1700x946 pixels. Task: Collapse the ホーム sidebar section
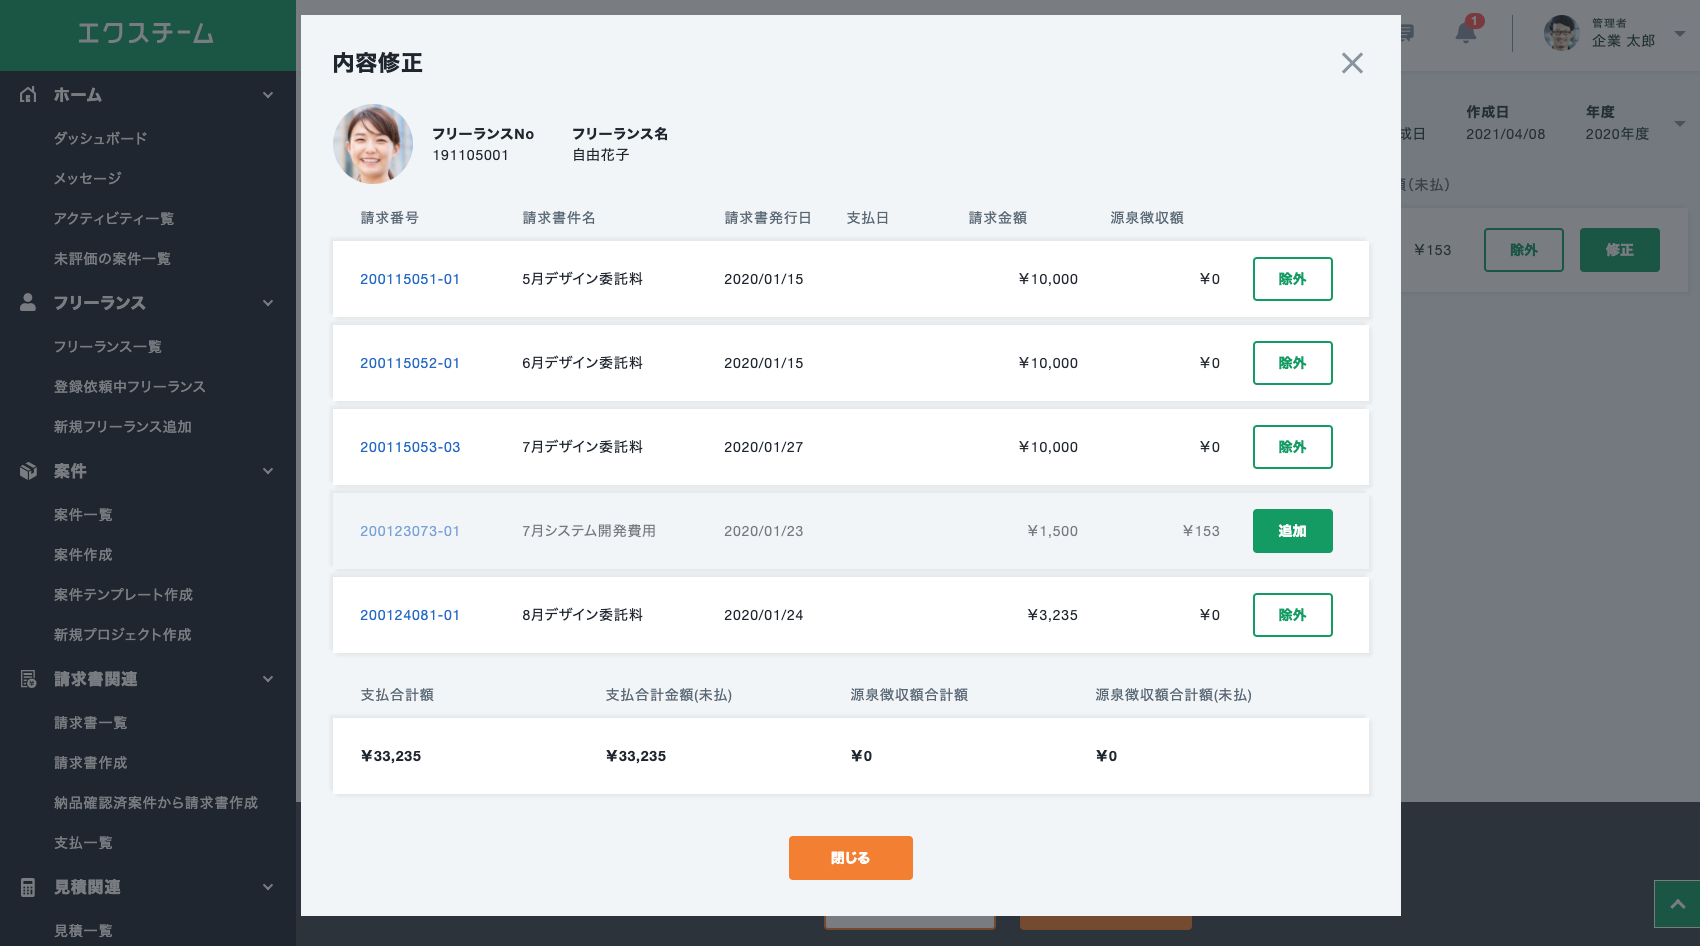click(268, 95)
